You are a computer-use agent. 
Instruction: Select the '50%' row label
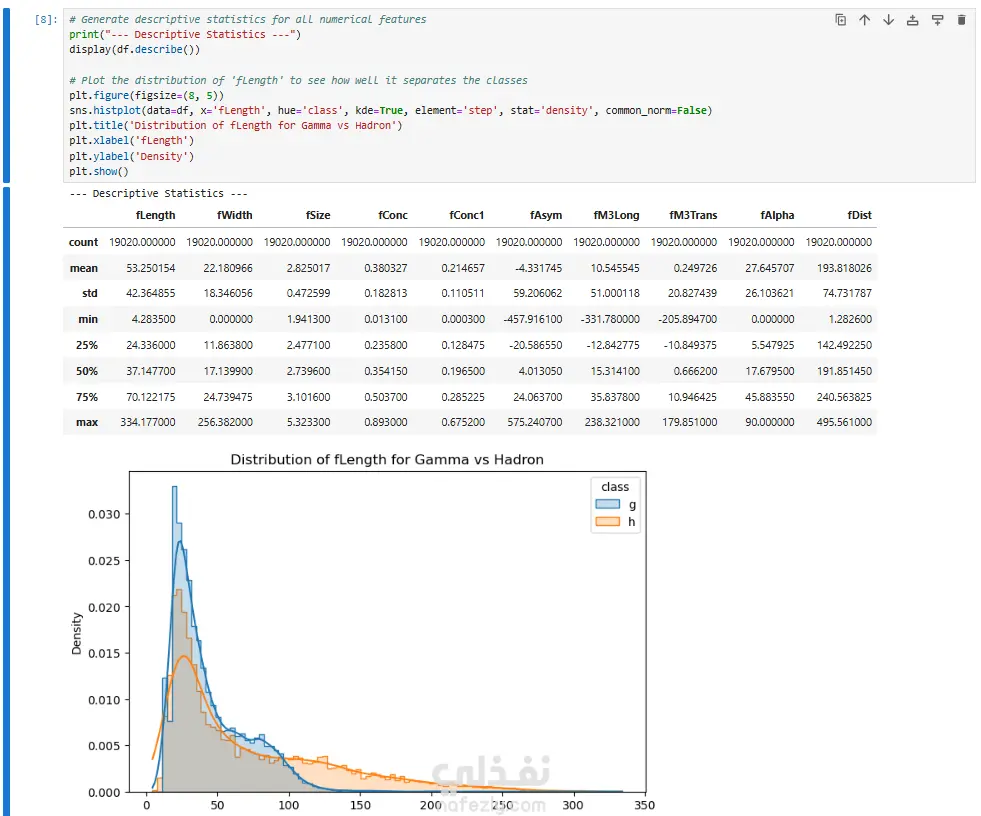tap(87, 371)
